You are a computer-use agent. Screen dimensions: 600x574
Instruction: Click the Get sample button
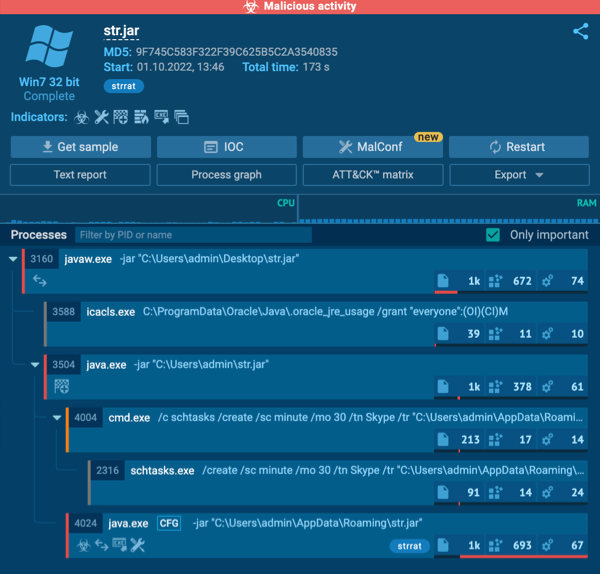(80, 147)
